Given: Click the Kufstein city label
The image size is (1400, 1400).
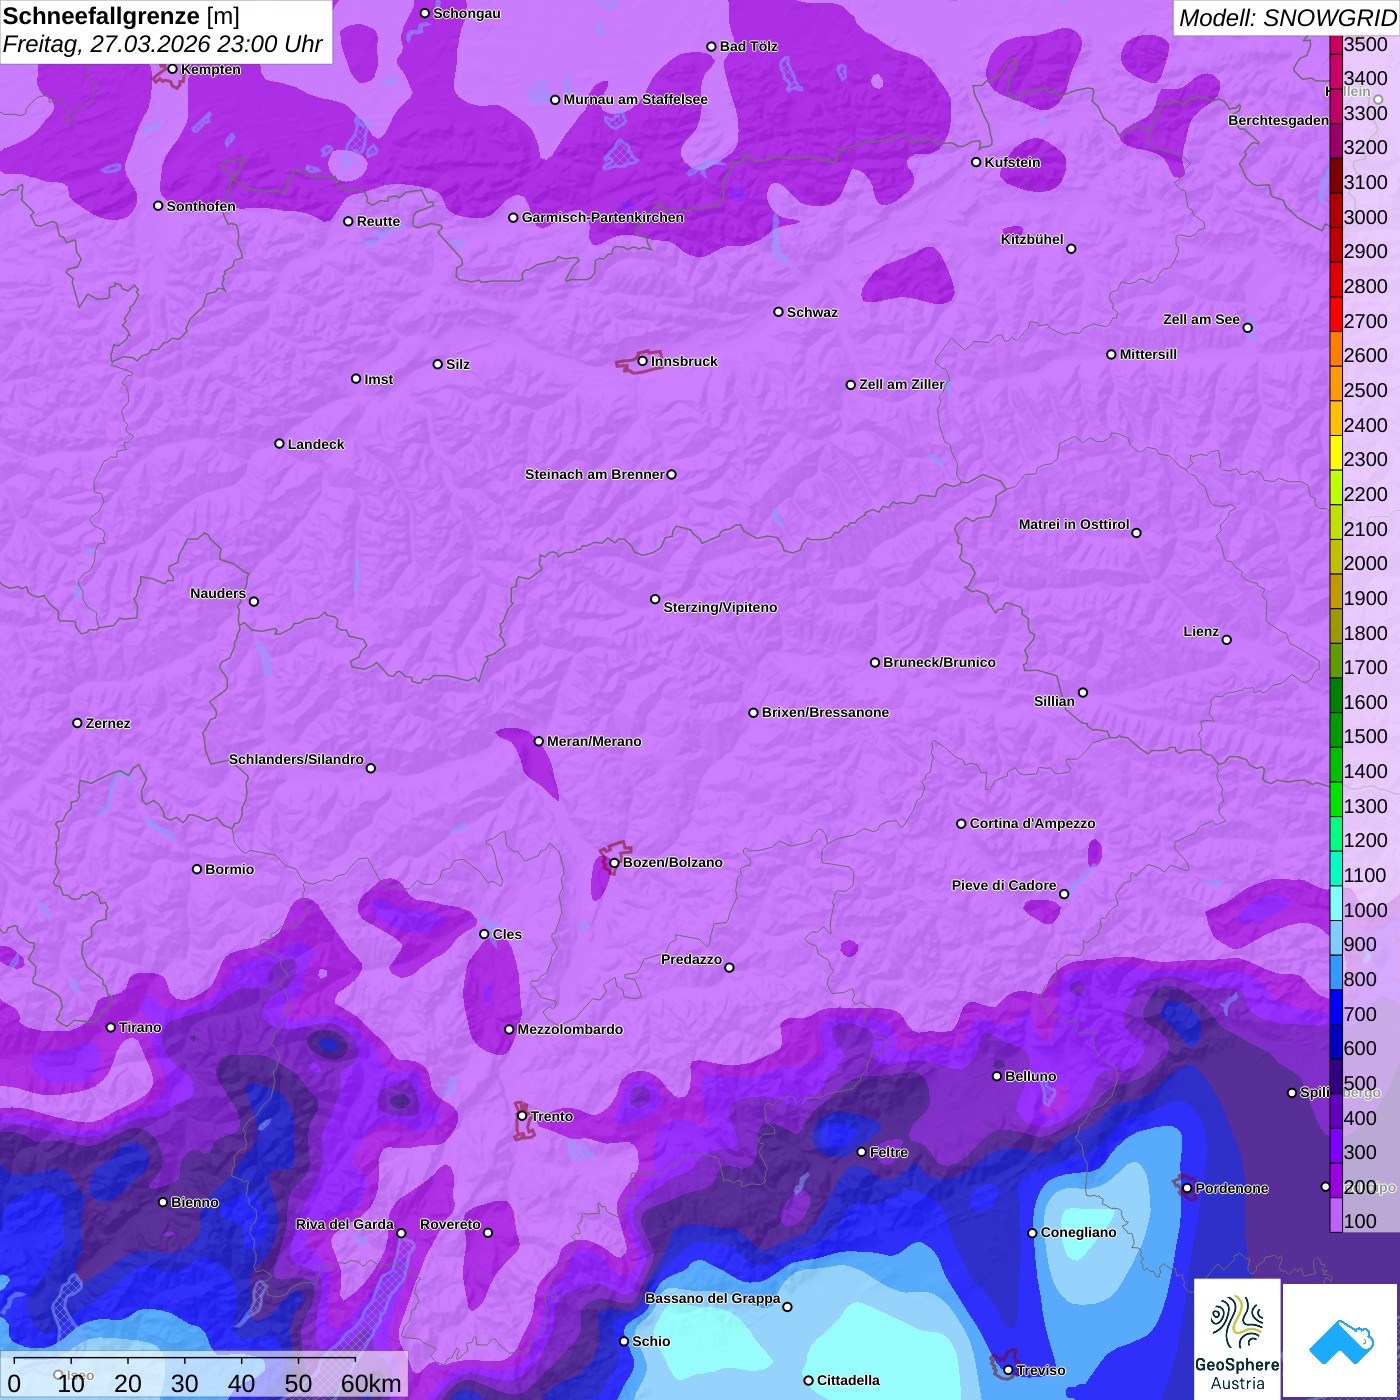Looking at the screenshot, I should click(1013, 162).
